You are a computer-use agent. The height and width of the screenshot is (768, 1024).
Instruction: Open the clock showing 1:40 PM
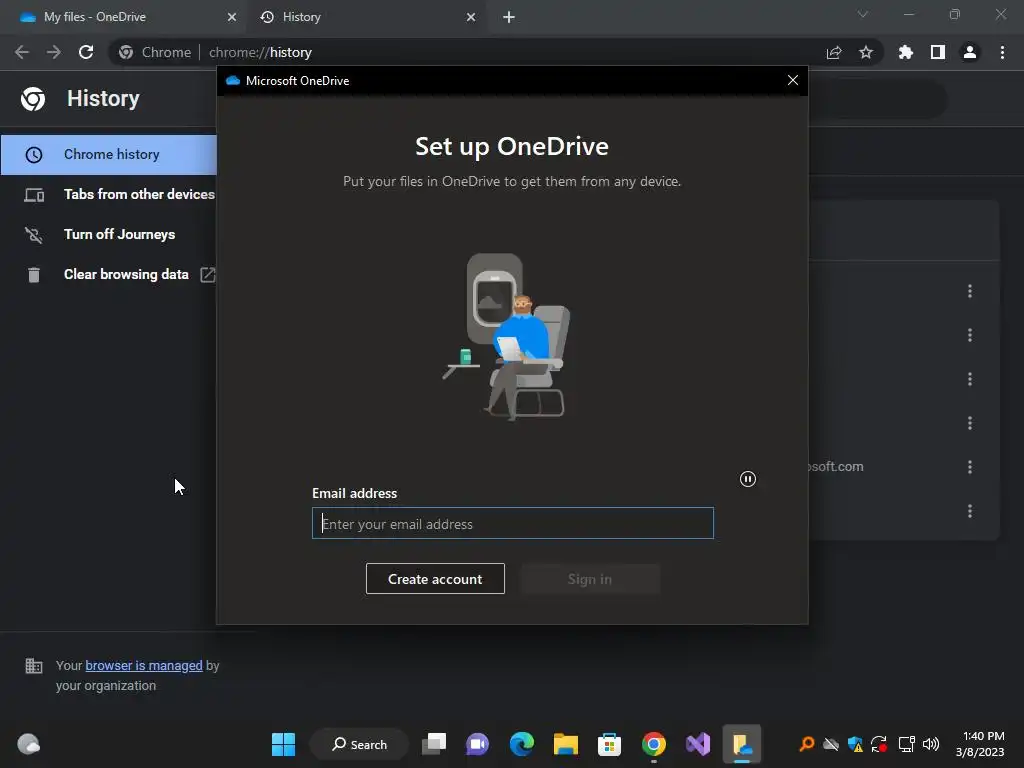click(980, 744)
